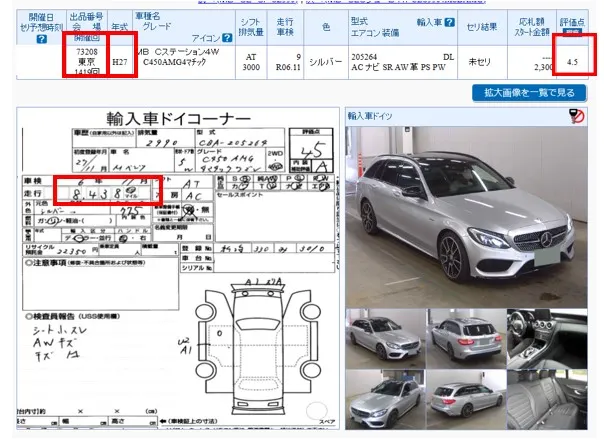The width and height of the screenshot is (604, 440).
Task: Click the 未セリ auction result cell
Action: tap(480, 62)
